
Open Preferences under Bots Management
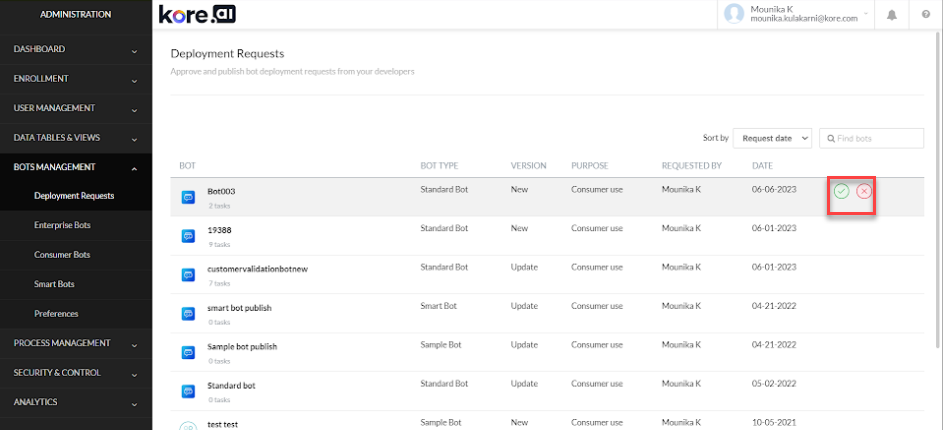(x=56, y=314)
